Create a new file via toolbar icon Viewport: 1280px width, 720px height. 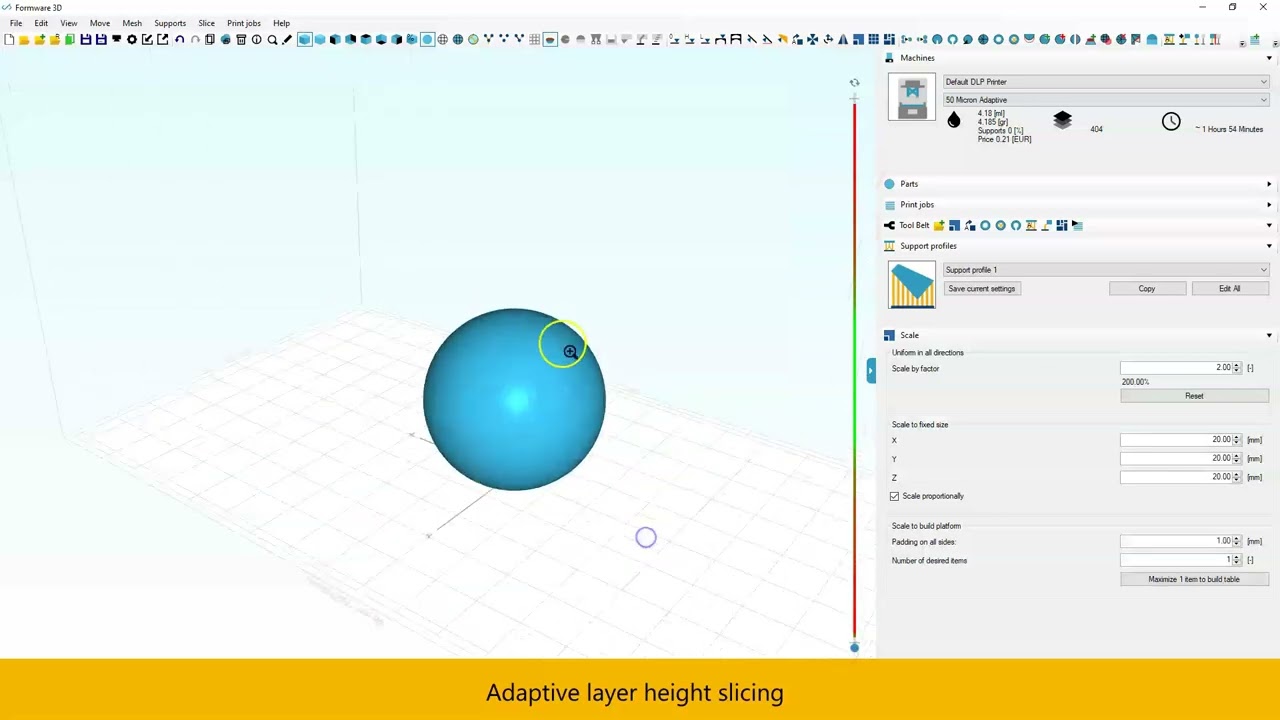[9, 39]
